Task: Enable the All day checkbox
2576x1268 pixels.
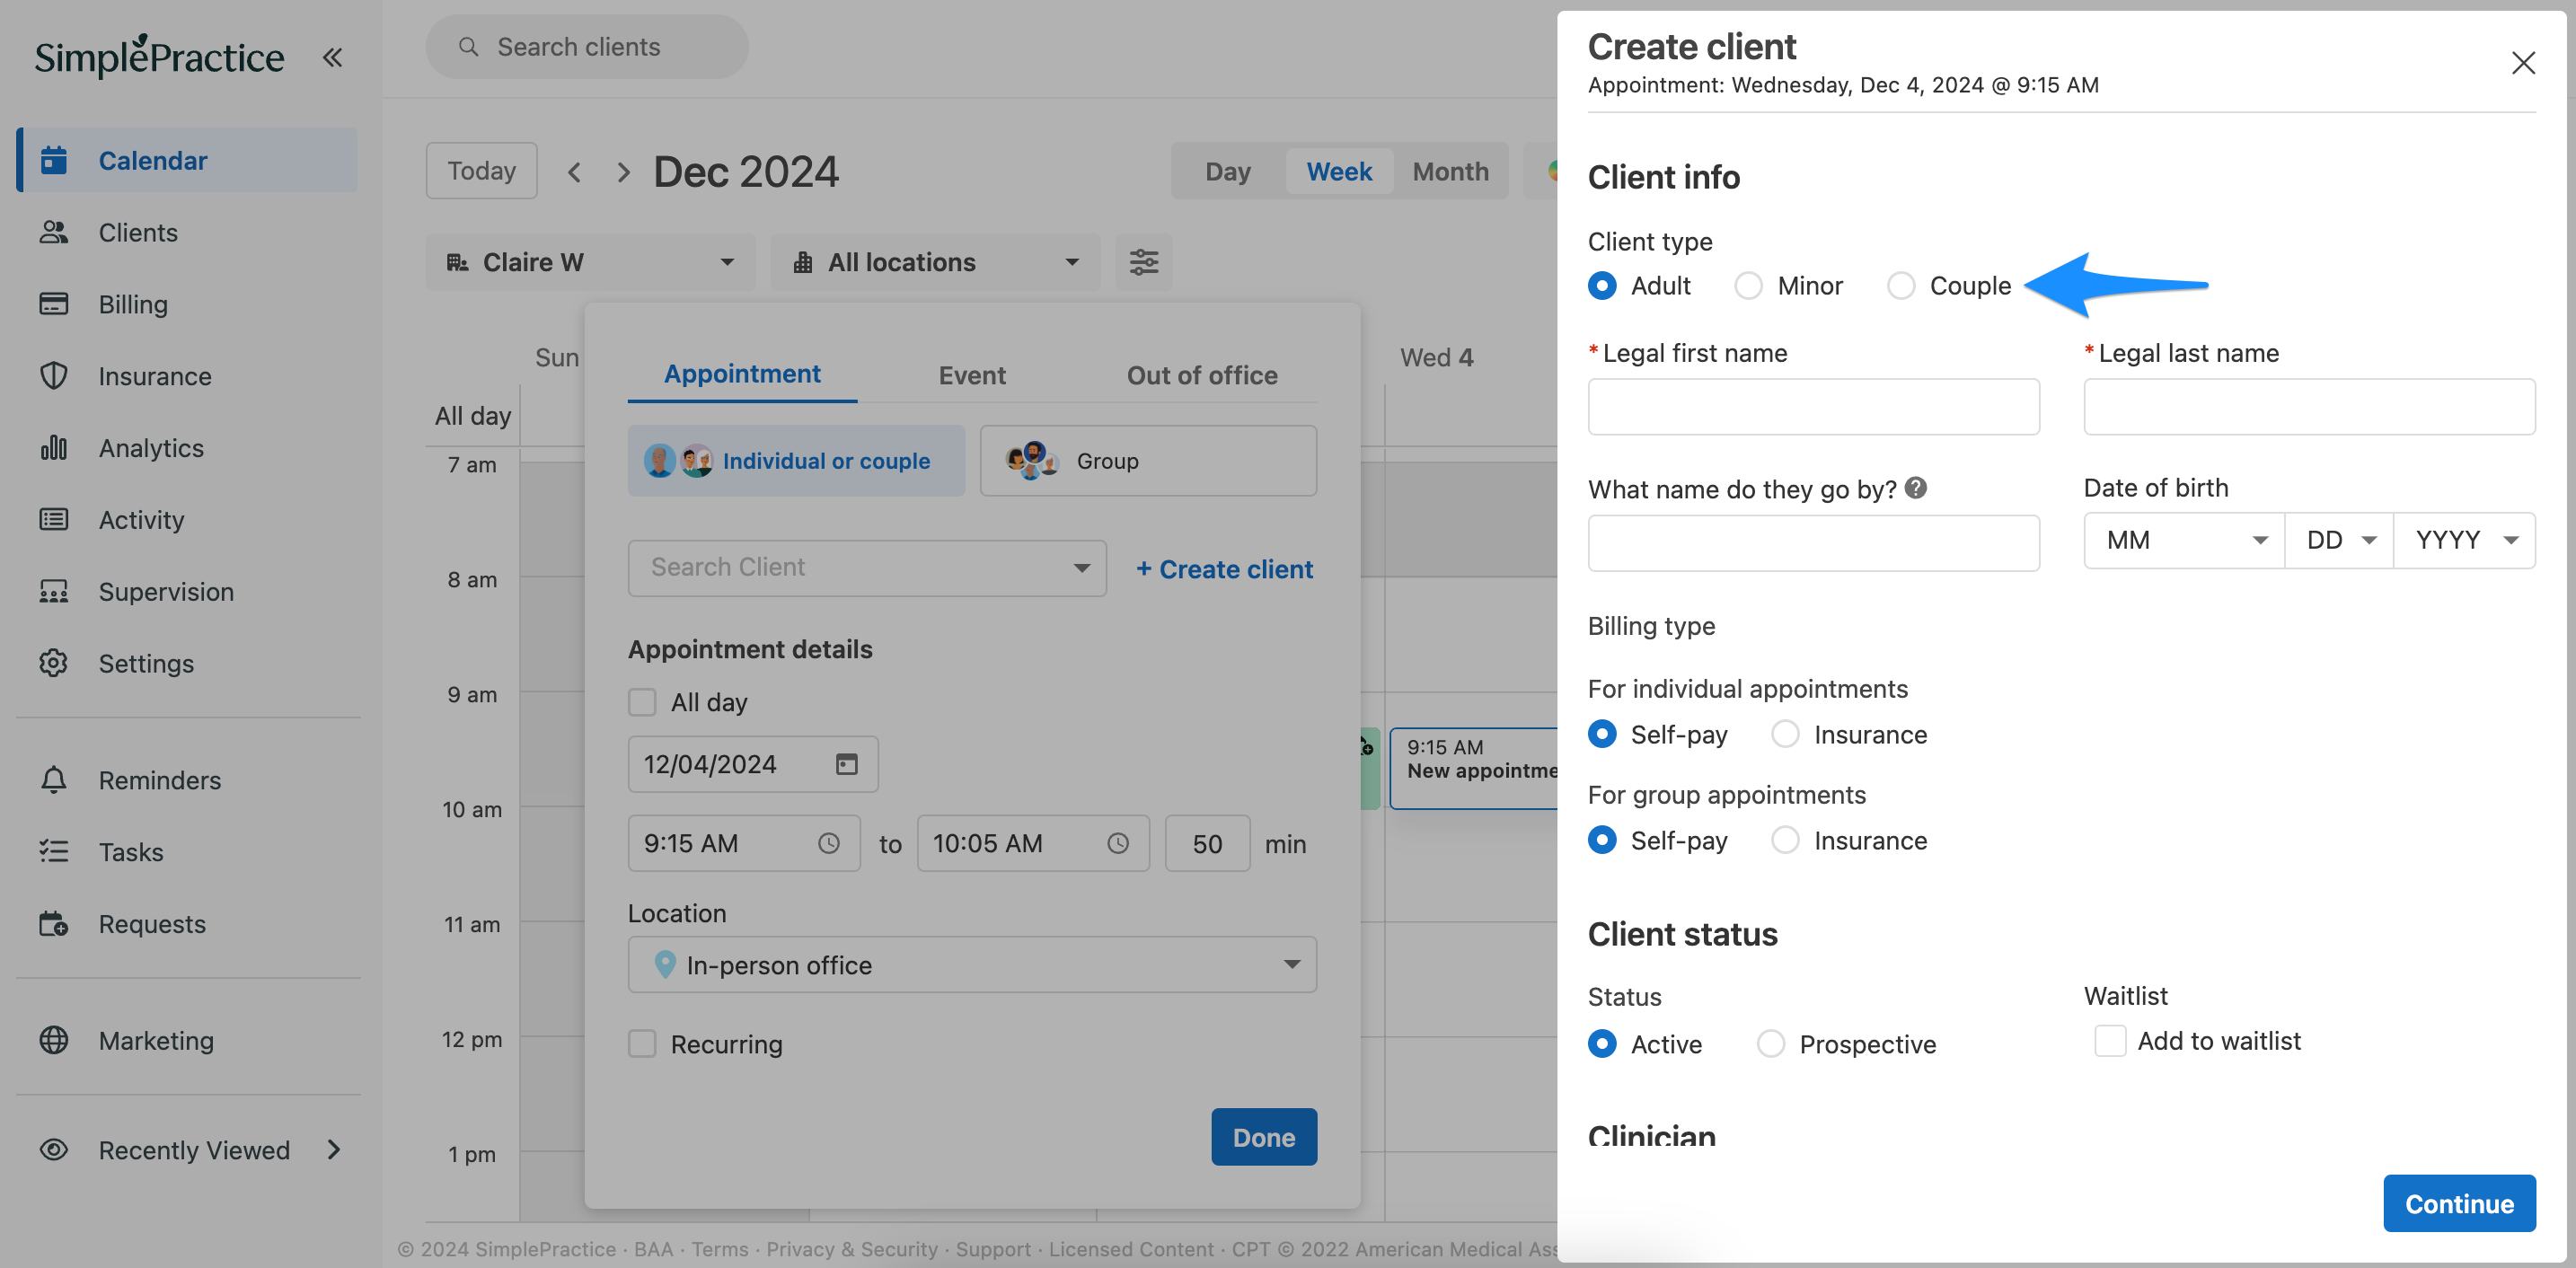Action: pos(642,702)
